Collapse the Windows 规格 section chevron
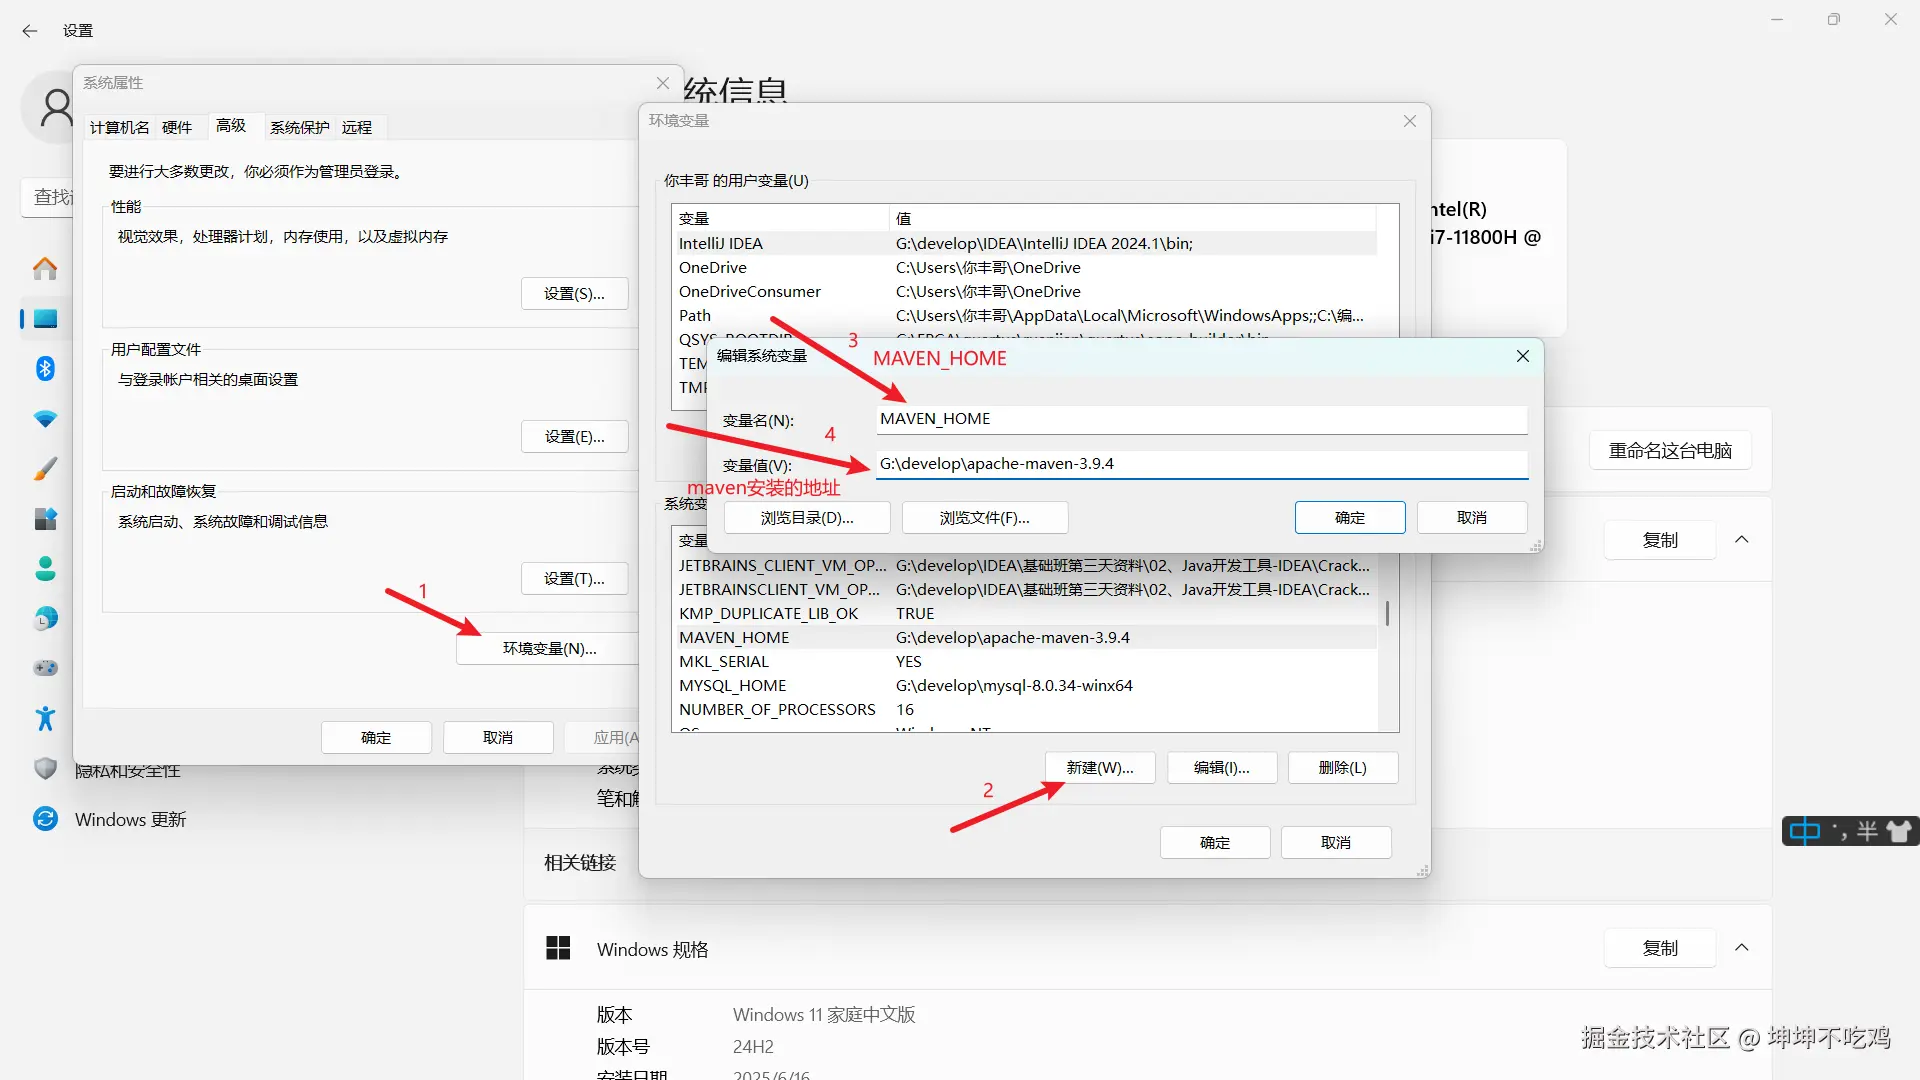This screenshot has width=1920, height=1080. tap(1741, 948)
